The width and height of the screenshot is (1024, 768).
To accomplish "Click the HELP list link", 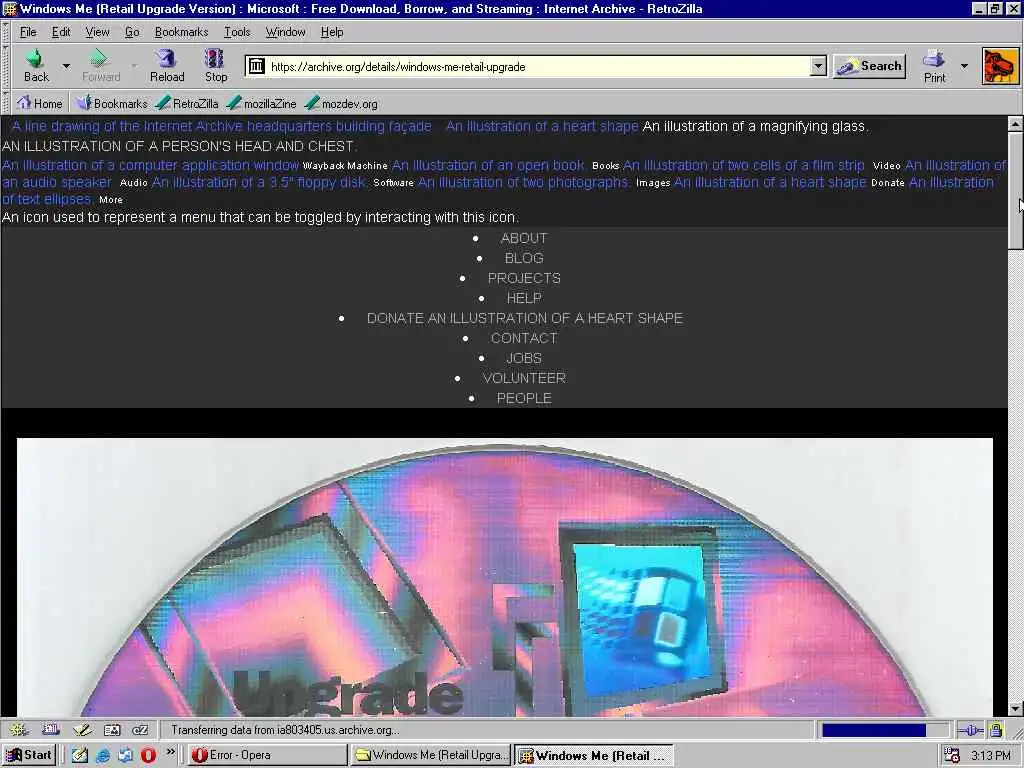I will (x=524, y=298).
